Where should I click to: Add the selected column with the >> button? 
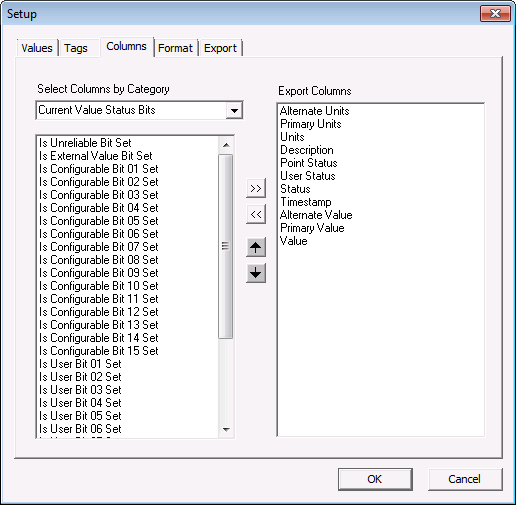click(x=256, y=188)
